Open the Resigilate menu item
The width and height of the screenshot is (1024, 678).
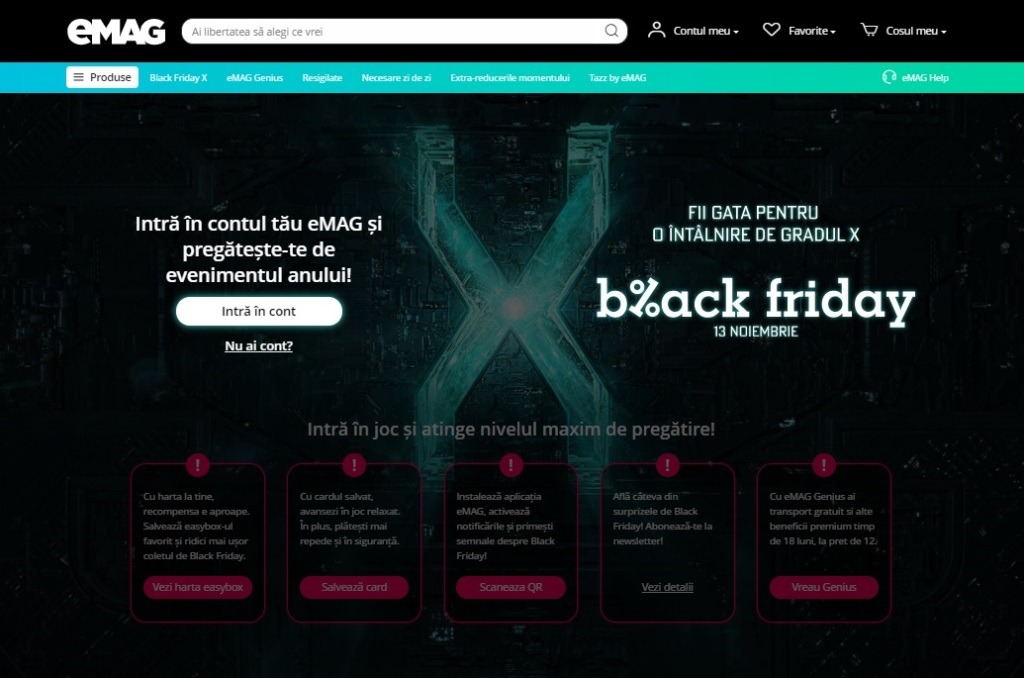pos(322,78)
